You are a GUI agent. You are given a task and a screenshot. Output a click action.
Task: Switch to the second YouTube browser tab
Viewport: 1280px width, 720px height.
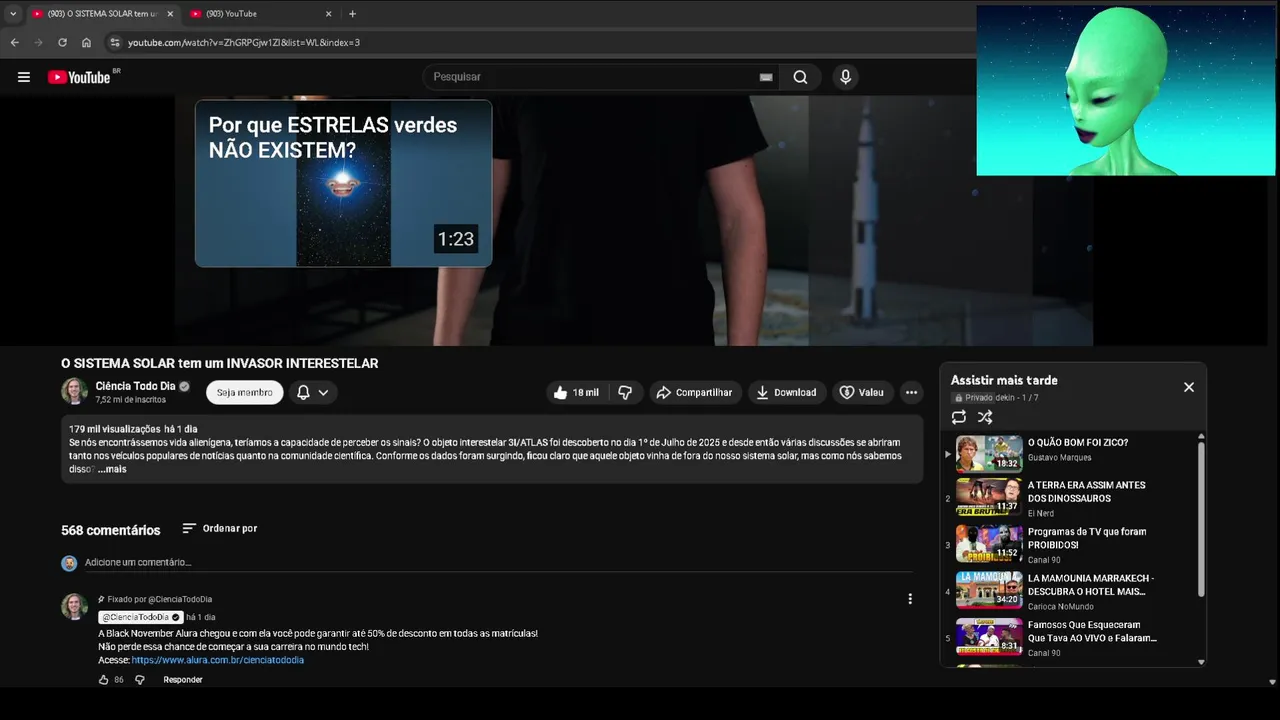click(x=260, y=14)
